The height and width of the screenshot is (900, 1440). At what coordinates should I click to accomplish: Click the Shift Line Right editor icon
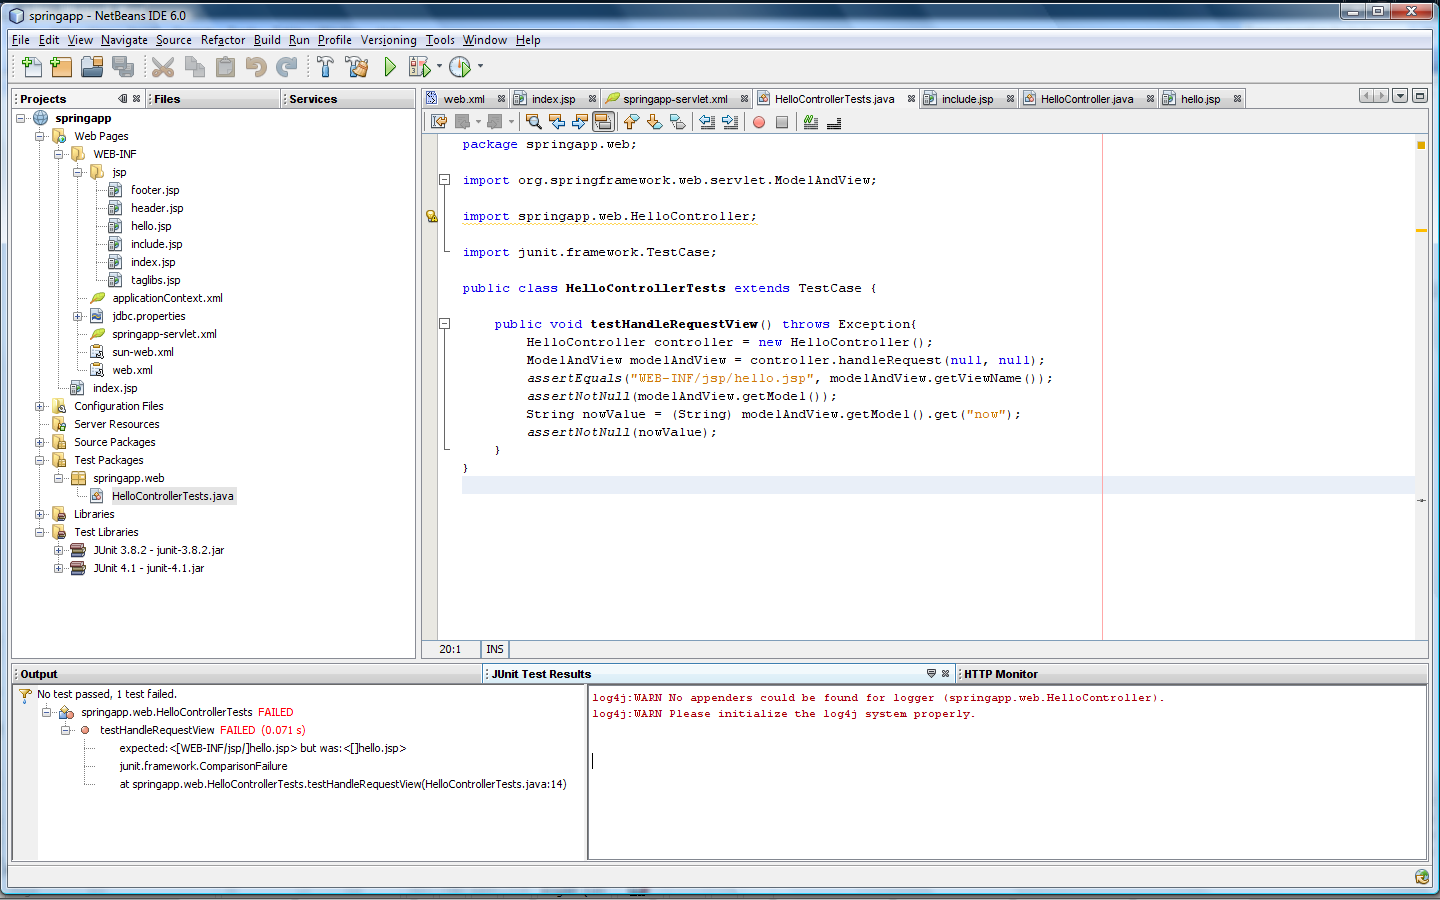tap(730, 122)
